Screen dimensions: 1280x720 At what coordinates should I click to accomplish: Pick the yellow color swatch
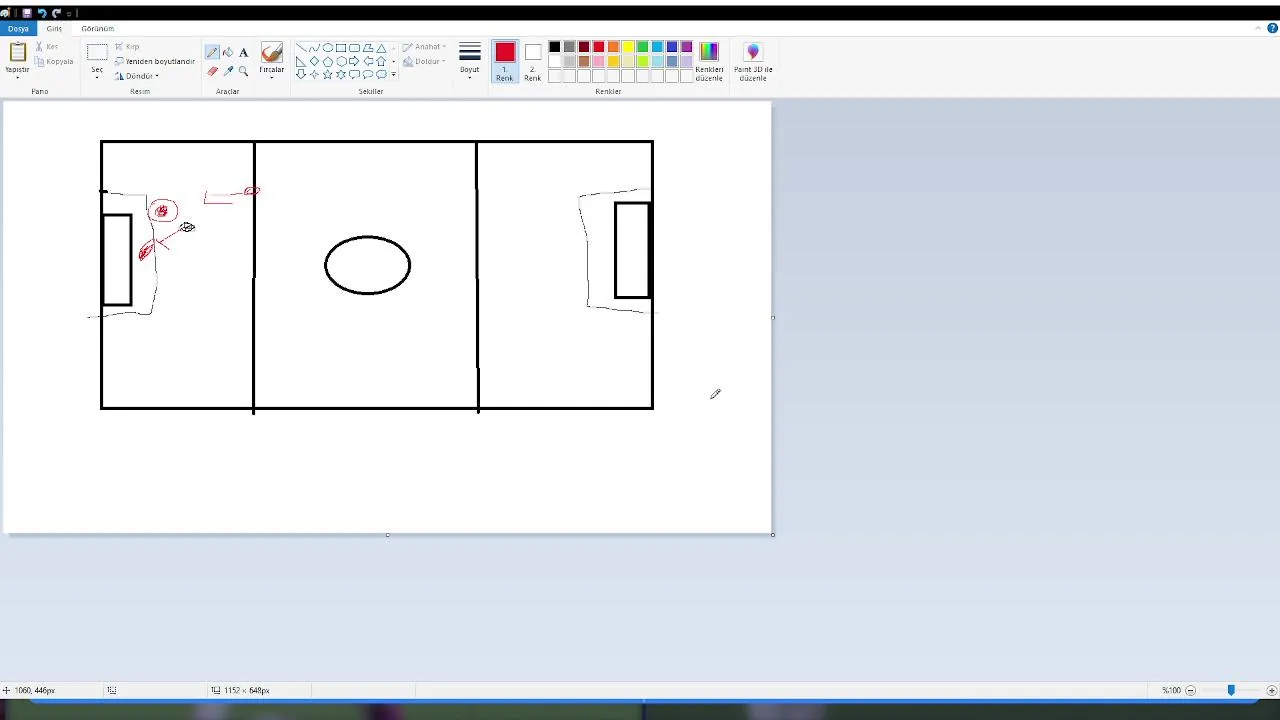628,47
